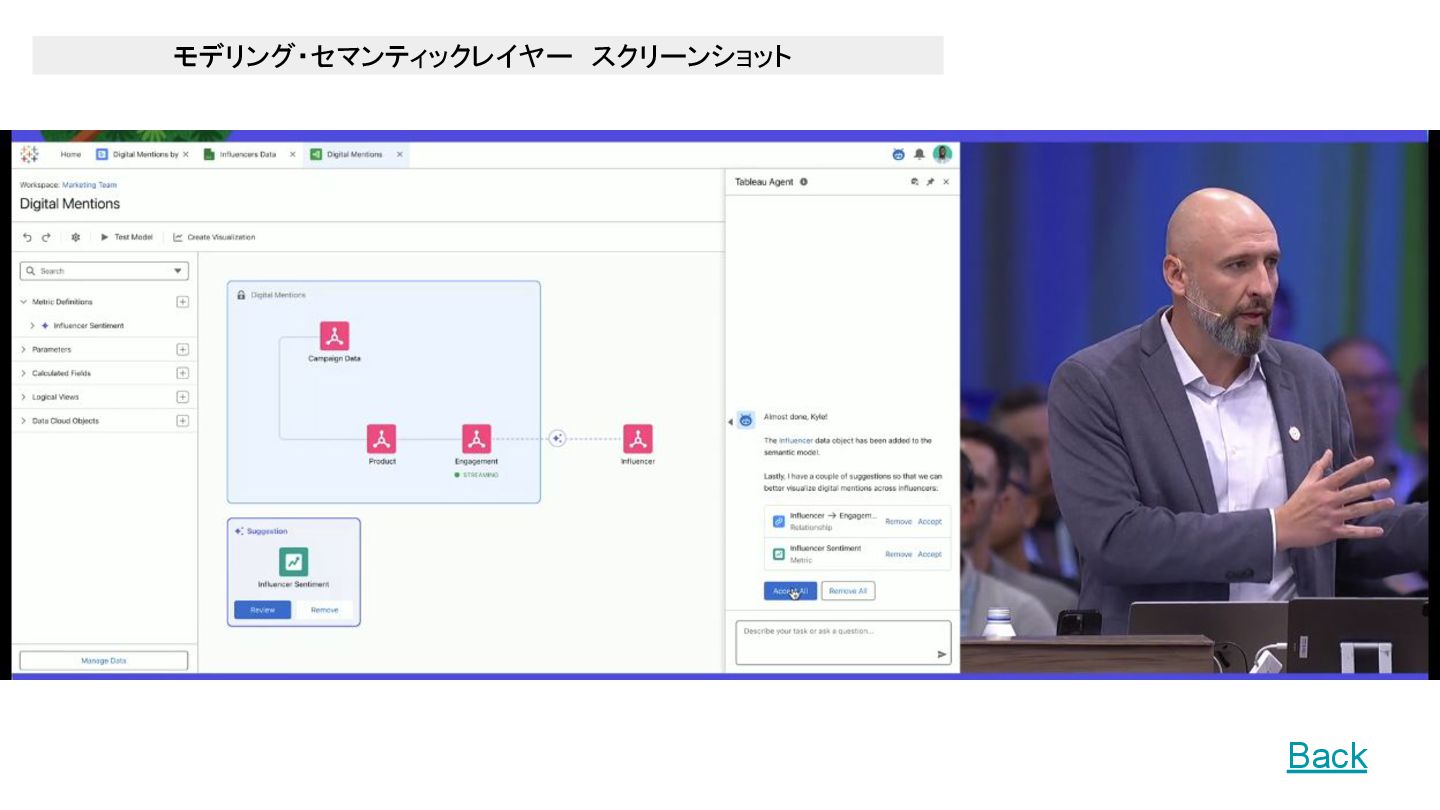Click Review on the Suggestion card
This screenshot has height=810, width=1440.
click(x=263, y=610)
